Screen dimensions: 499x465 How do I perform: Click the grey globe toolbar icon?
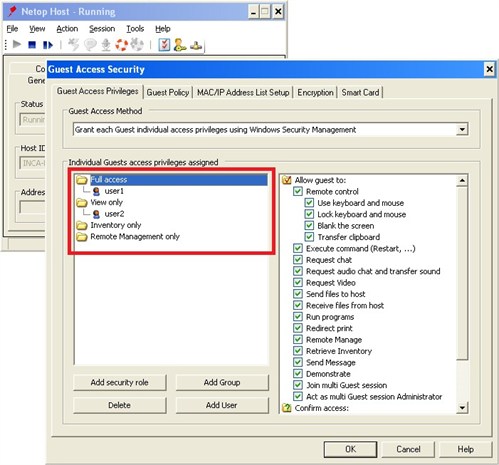pos(137,44)
